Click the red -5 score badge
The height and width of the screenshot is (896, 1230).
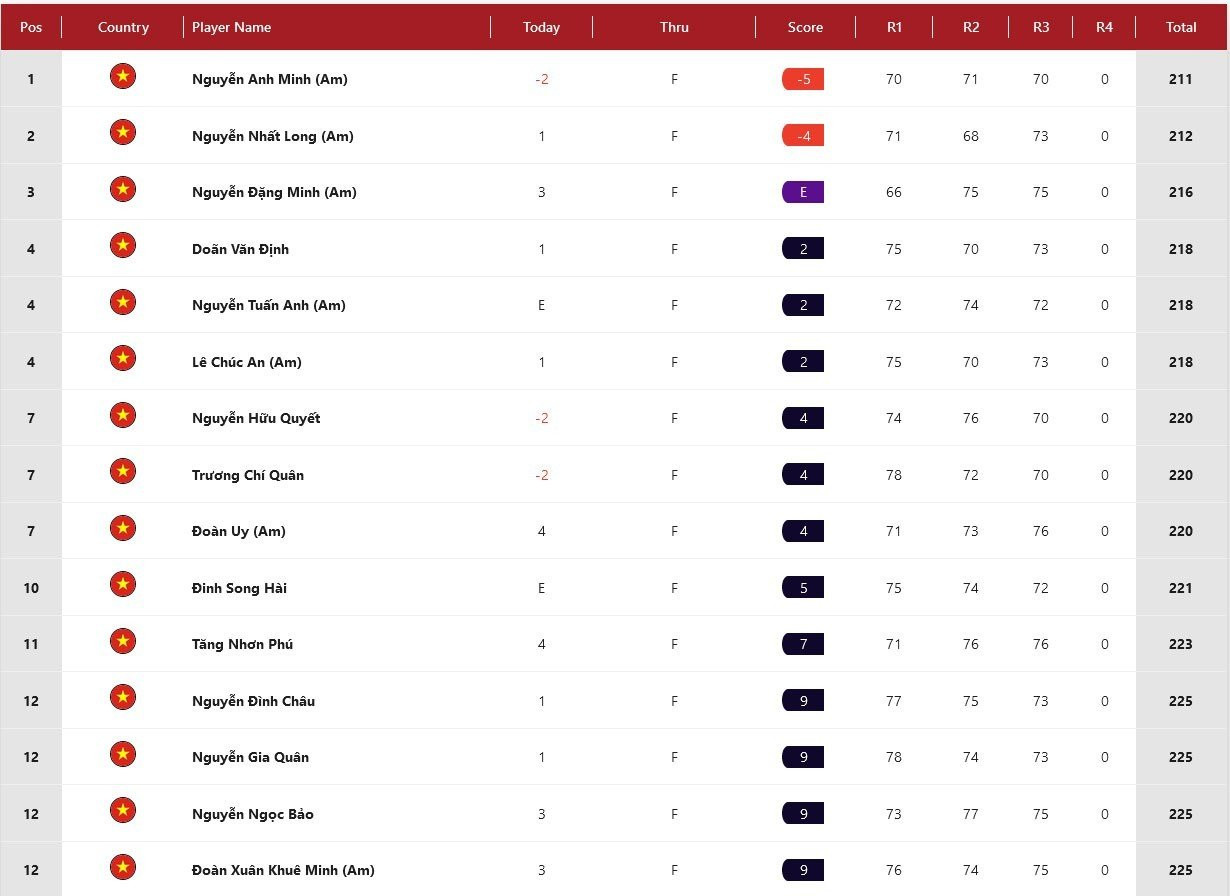click(803, 79)
